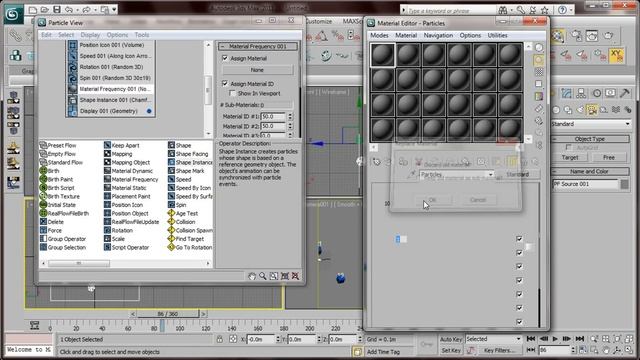640x360 pixels.
Task: Select Spin 001 operator in event
Action: pos(110,78)
